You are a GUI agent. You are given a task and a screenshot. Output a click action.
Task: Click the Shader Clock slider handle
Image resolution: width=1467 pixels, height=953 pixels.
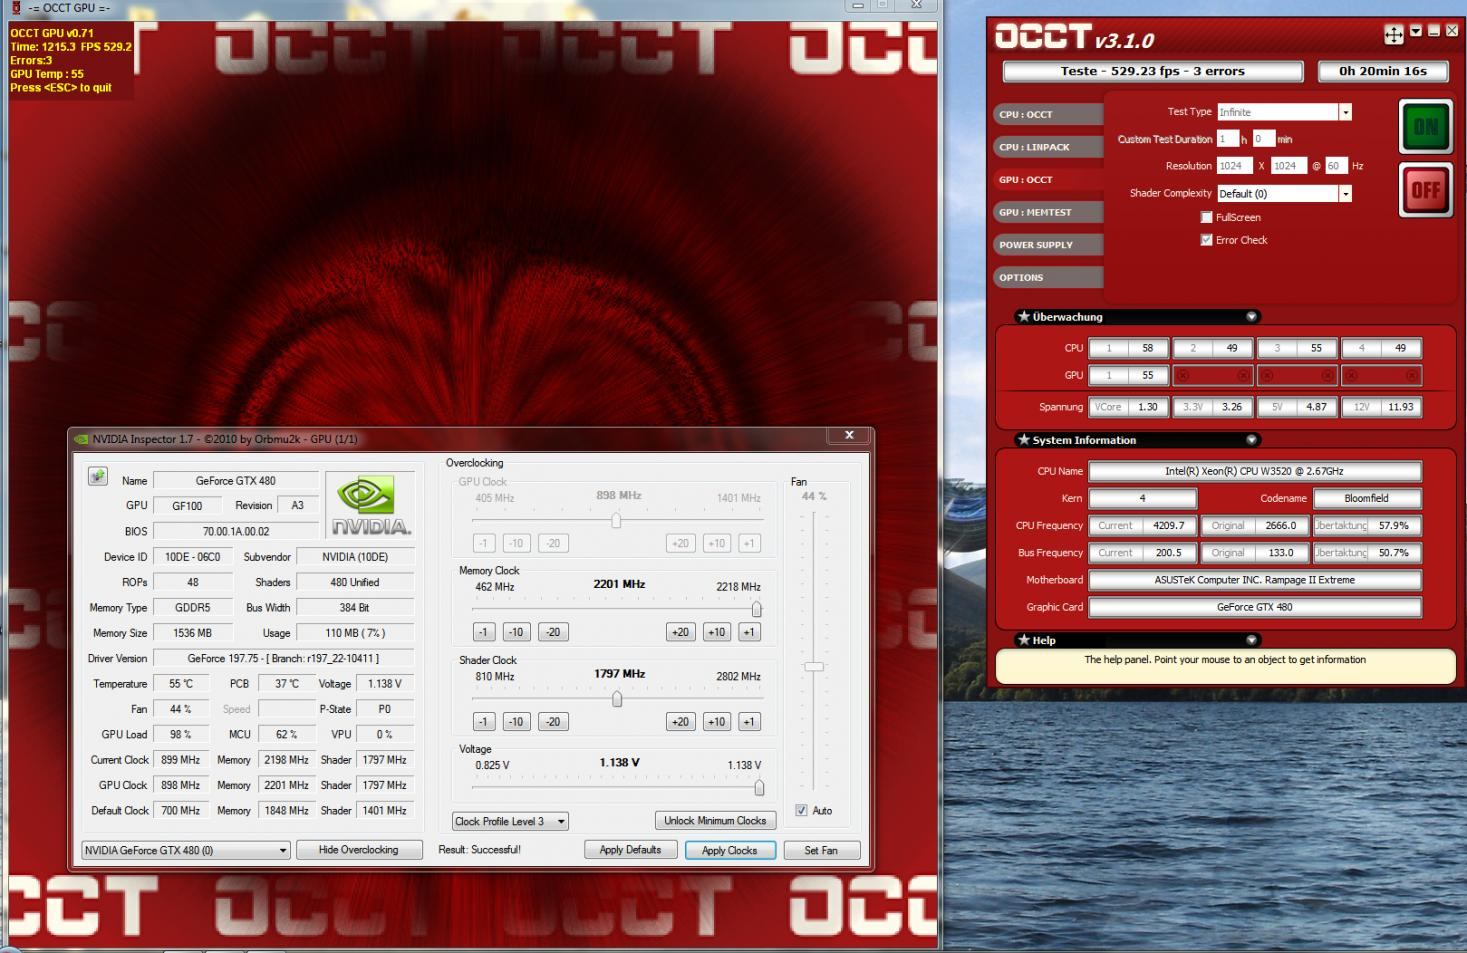coord(617,699)
